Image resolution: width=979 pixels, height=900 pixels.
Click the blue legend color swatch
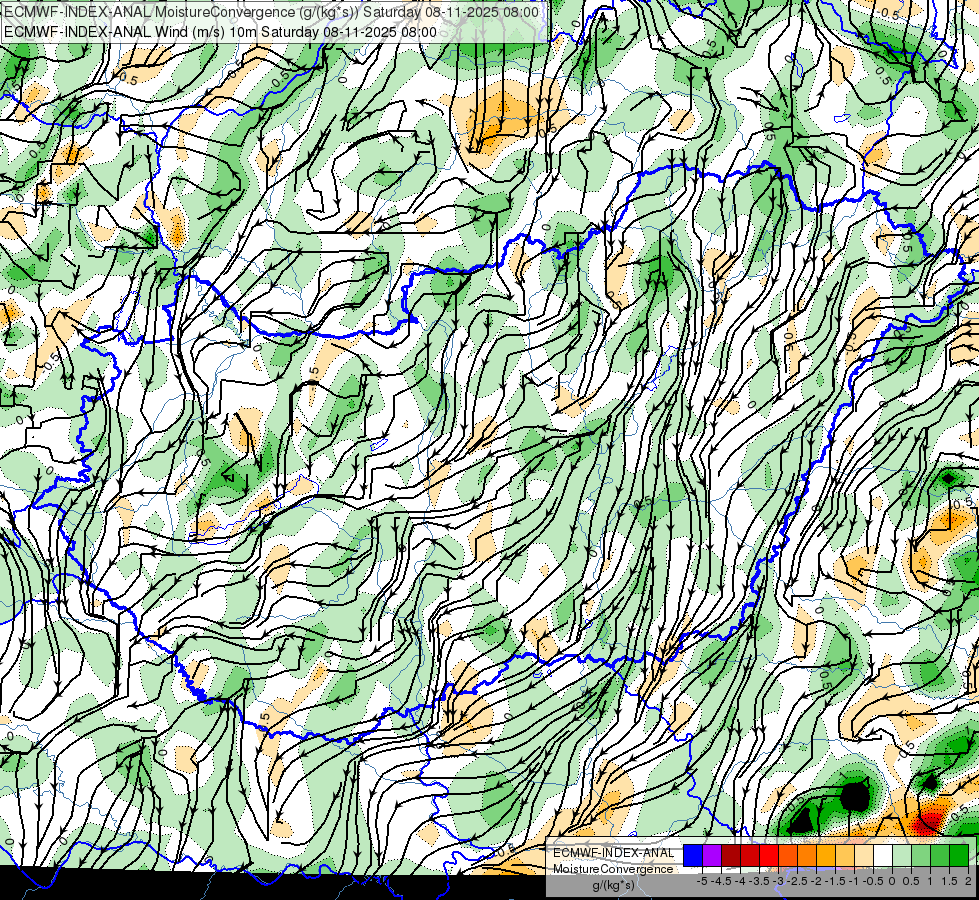(x=692, y=856)
